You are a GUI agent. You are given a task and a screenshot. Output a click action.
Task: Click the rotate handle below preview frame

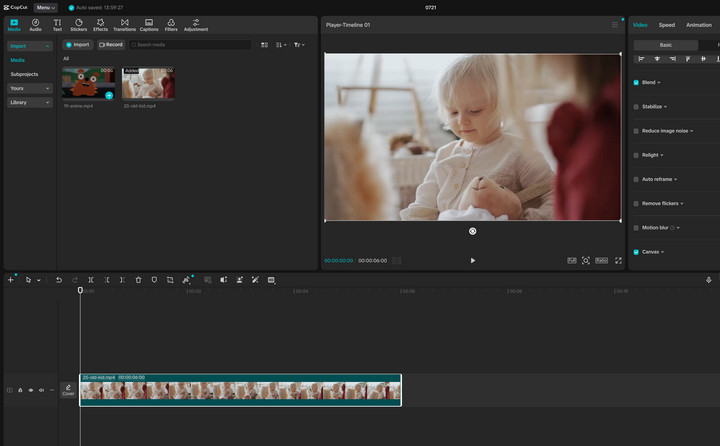point(472,231)
